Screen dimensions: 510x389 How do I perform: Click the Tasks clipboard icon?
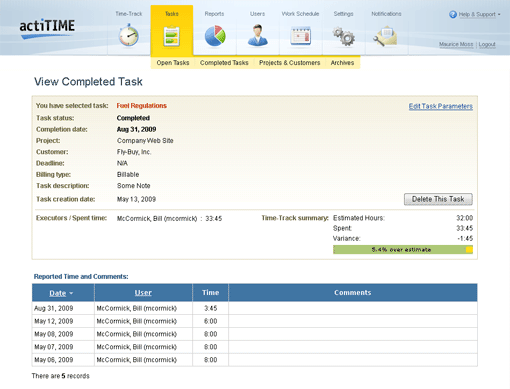[x=172, y=36]
